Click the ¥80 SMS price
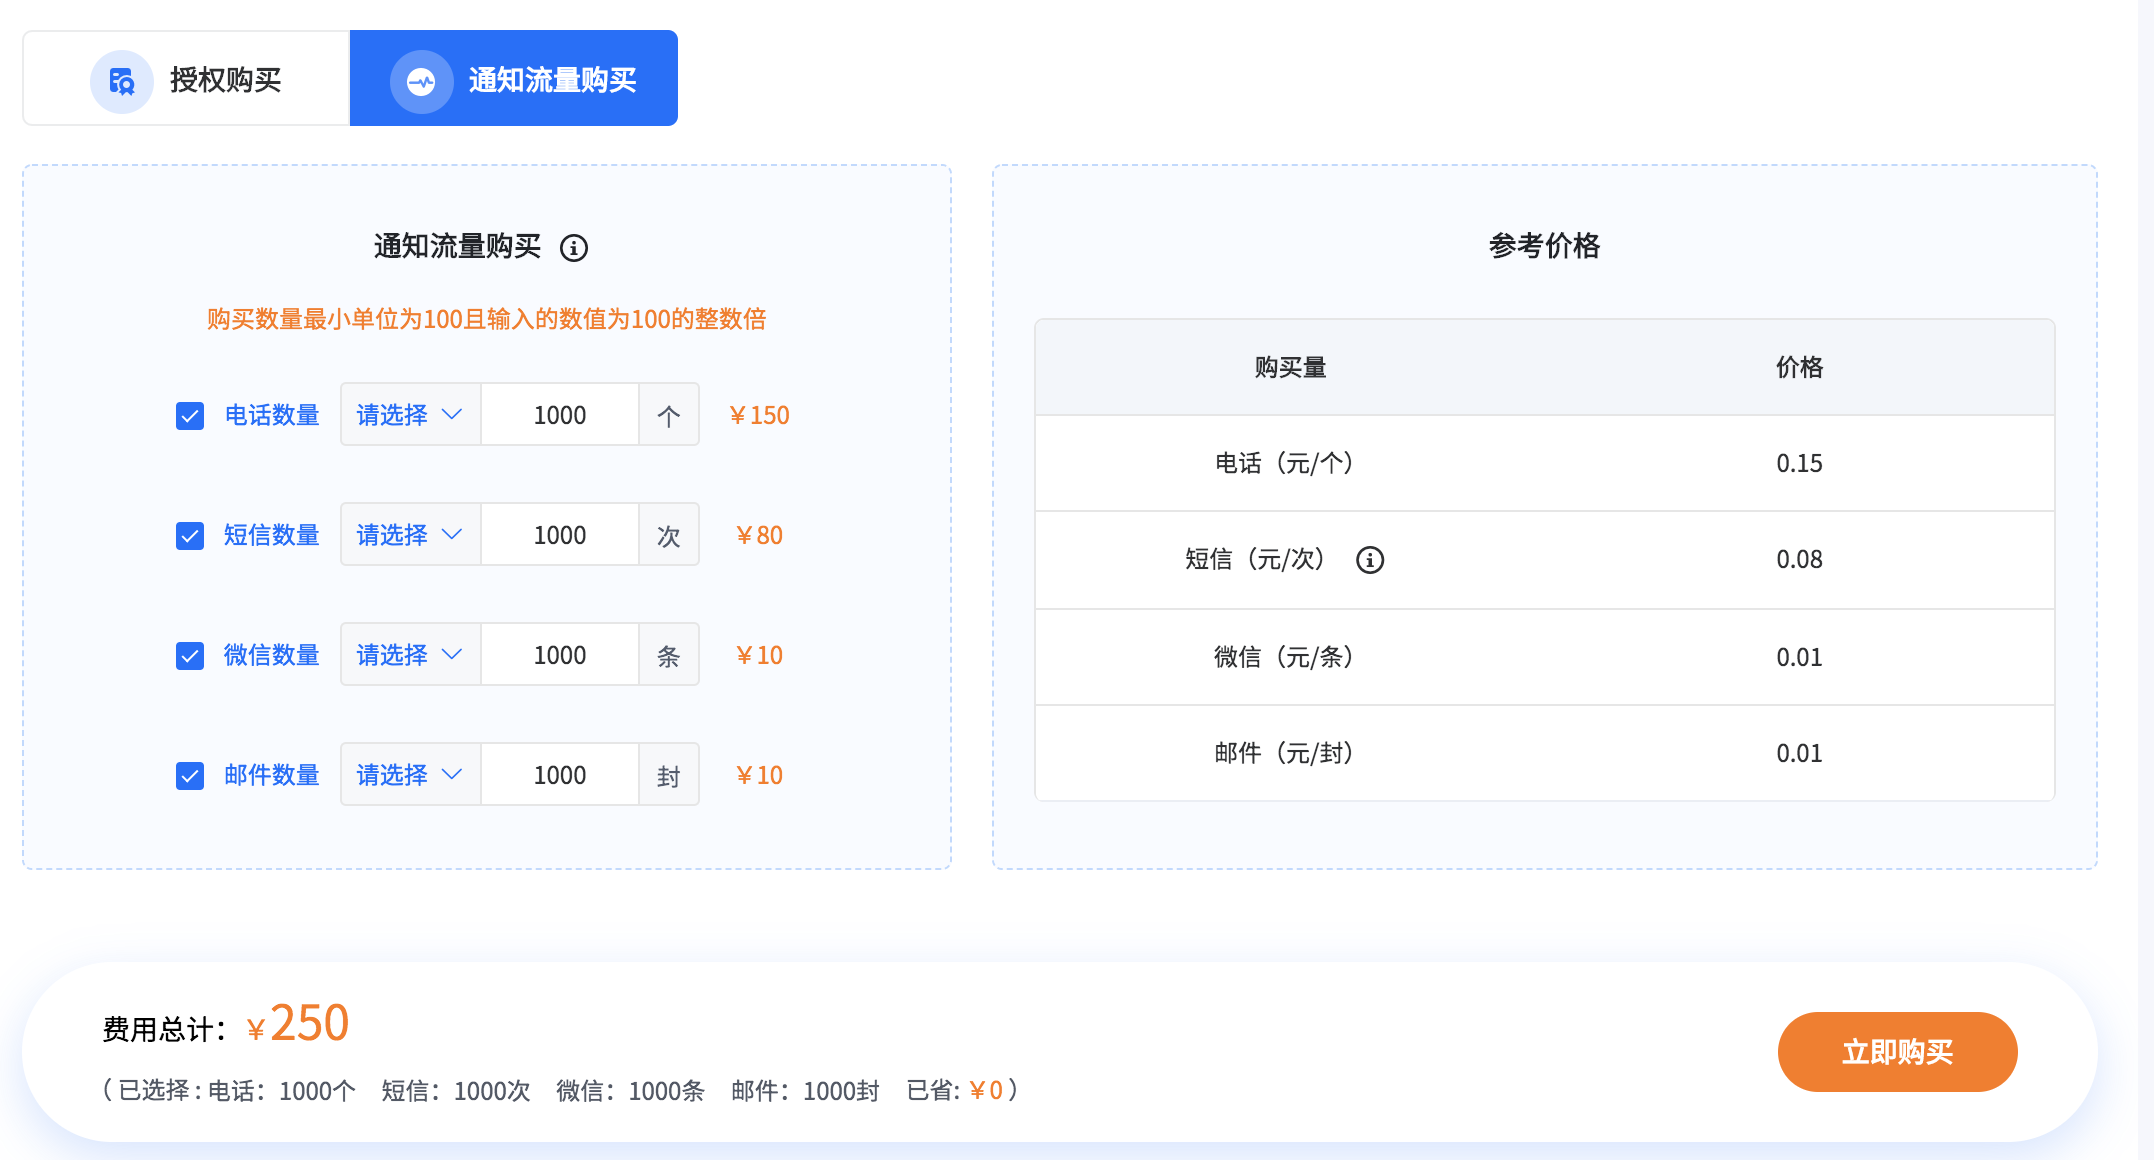The height and width of the screenshot is (1160, 2154). point(759,535)
